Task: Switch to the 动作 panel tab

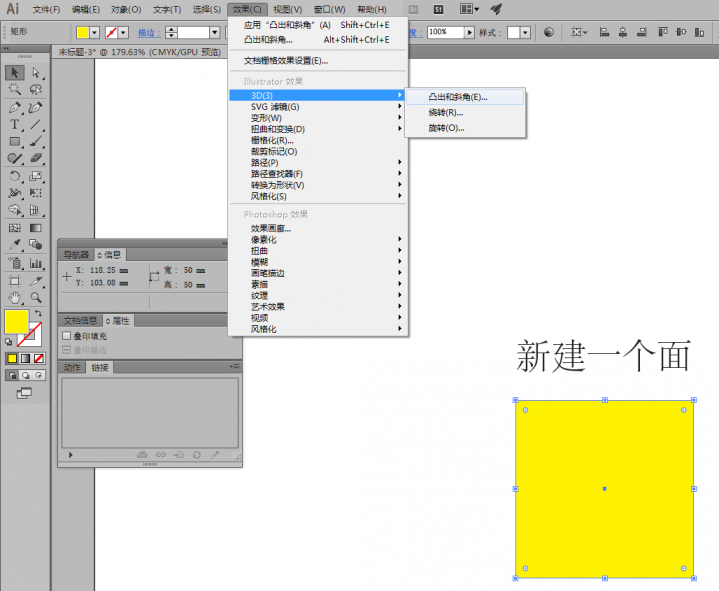Action: [x=72, y=367]
